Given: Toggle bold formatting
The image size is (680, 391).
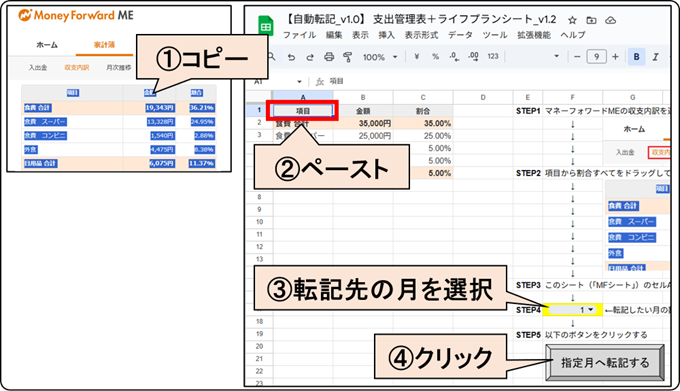Looking at the screenshot, I should 636,57.
